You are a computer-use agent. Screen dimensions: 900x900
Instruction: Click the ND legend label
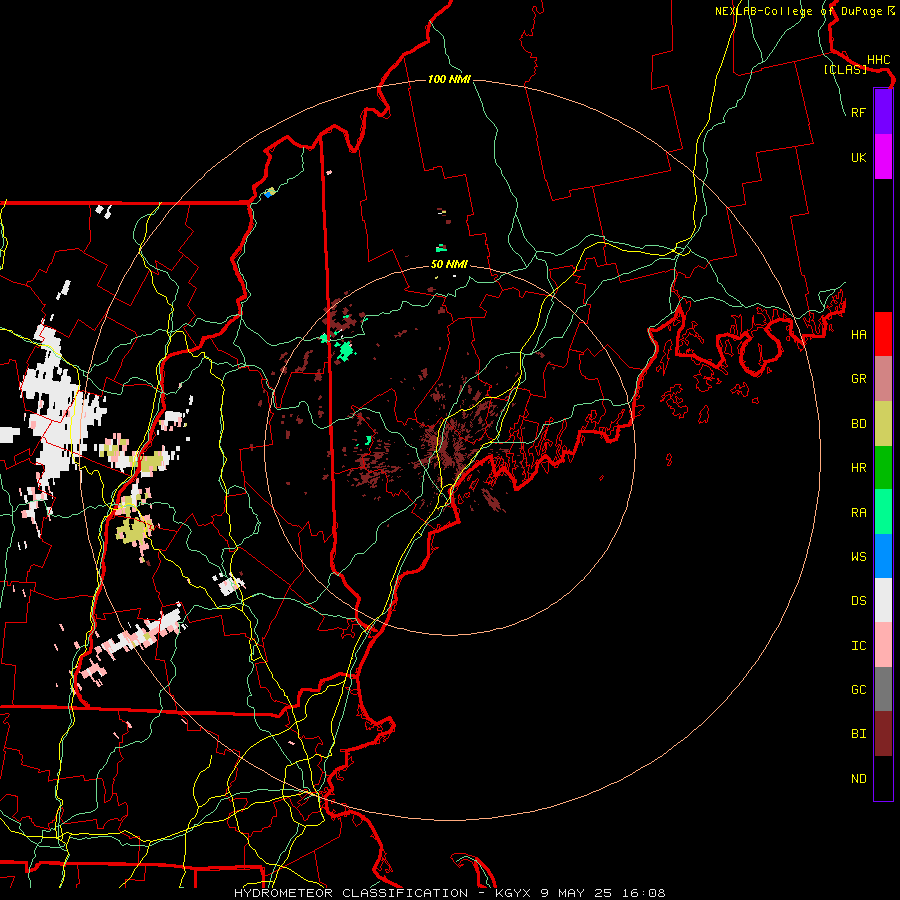(x=858, y=778)
